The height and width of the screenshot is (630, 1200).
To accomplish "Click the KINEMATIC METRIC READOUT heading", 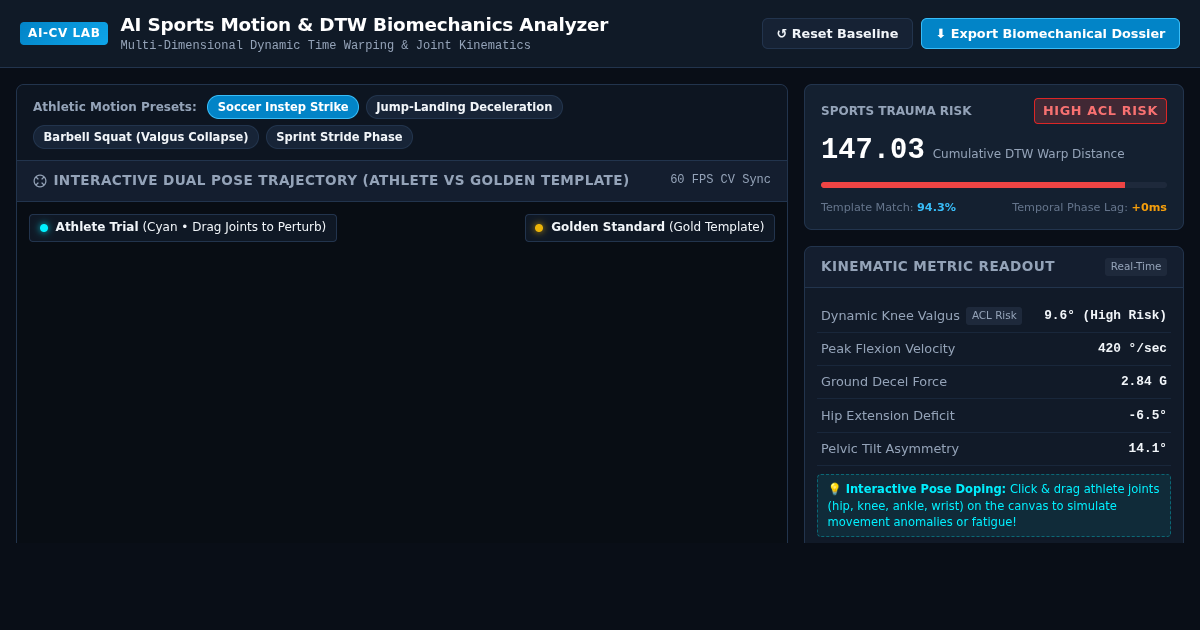I will pos(938,266).
